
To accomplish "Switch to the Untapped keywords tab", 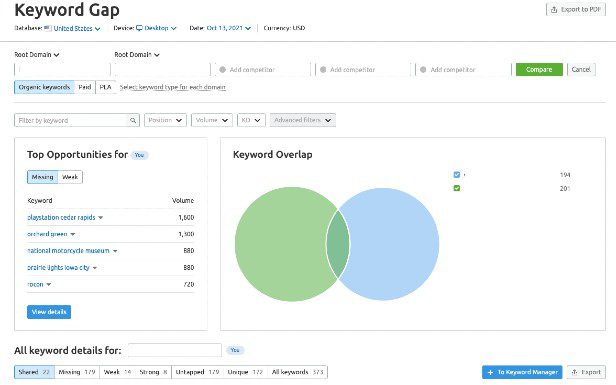I will pos(197,372).
